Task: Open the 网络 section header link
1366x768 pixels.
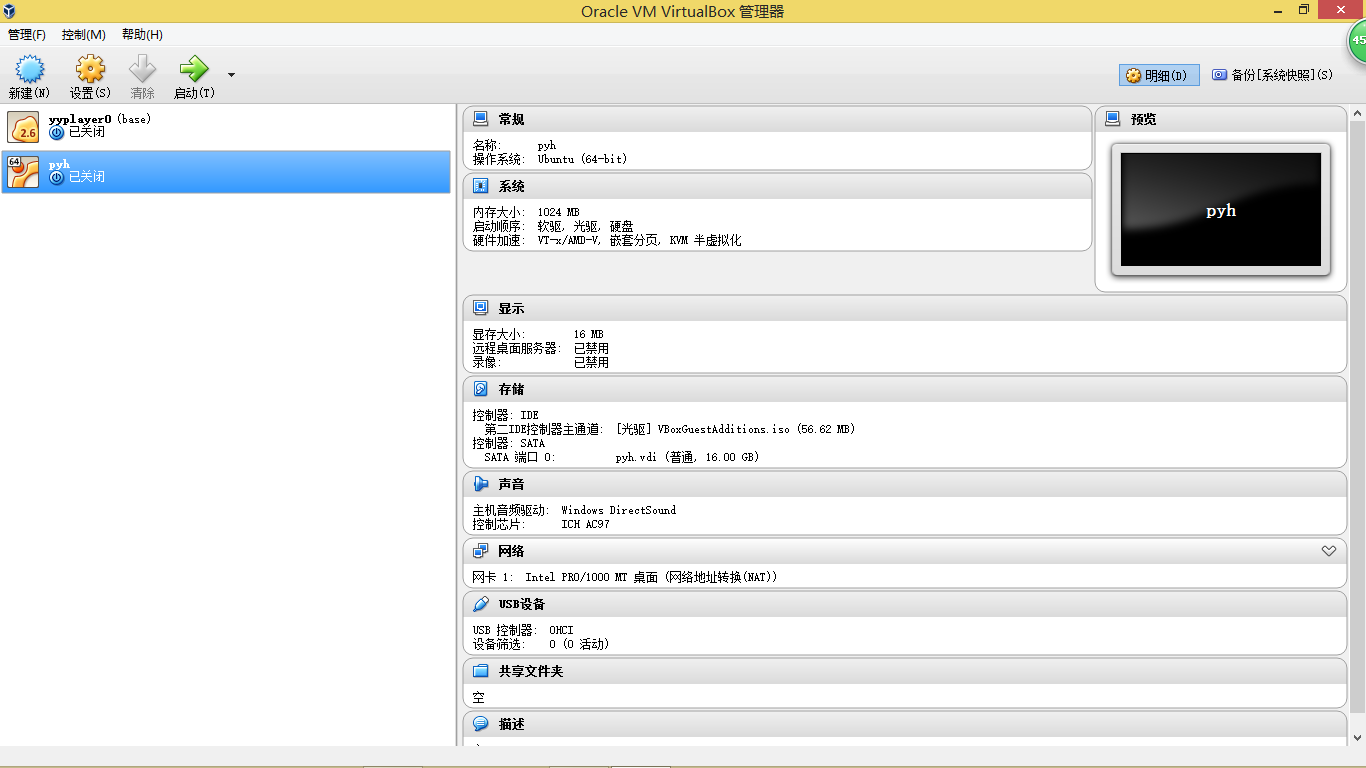Action: point(511,551)
